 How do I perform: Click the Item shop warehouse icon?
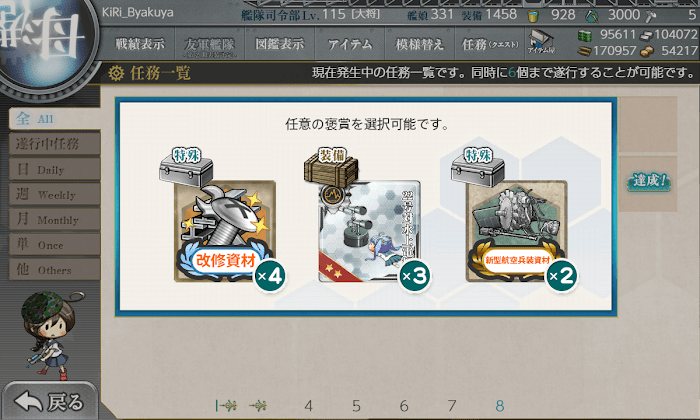(541, 42)
